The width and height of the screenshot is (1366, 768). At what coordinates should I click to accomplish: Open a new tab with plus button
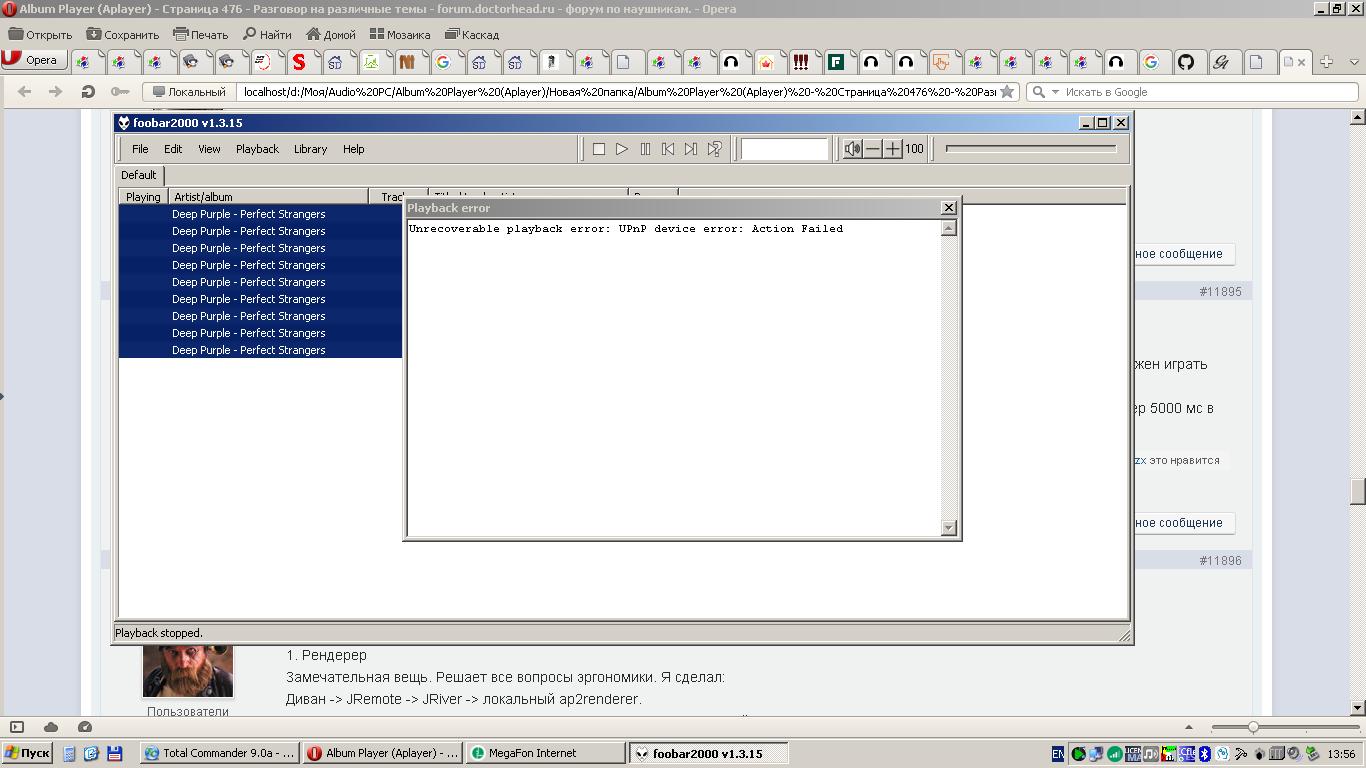(x=1326, y=61)
